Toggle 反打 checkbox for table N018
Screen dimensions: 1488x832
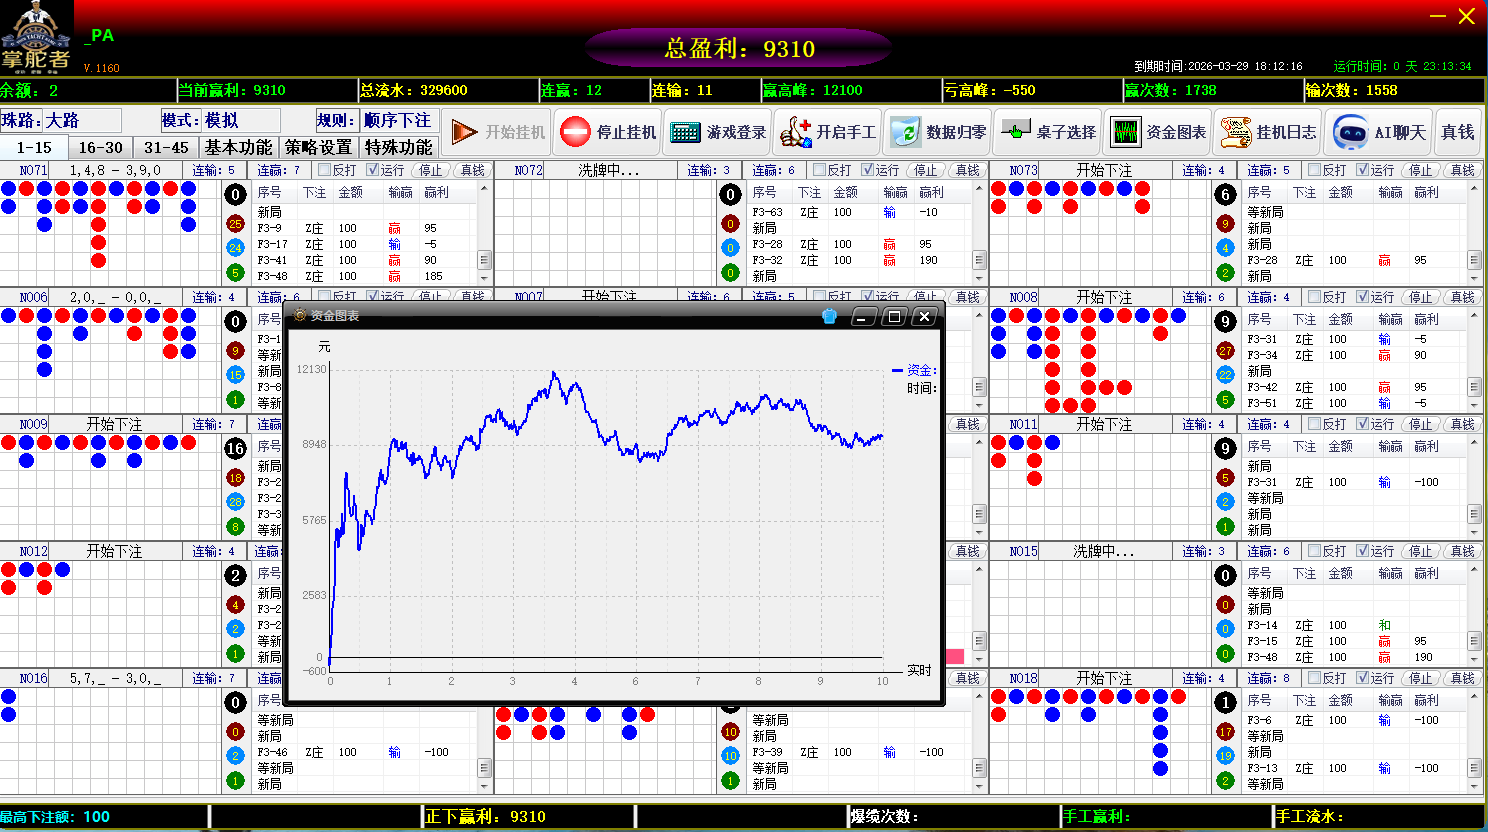point(1314,678)
